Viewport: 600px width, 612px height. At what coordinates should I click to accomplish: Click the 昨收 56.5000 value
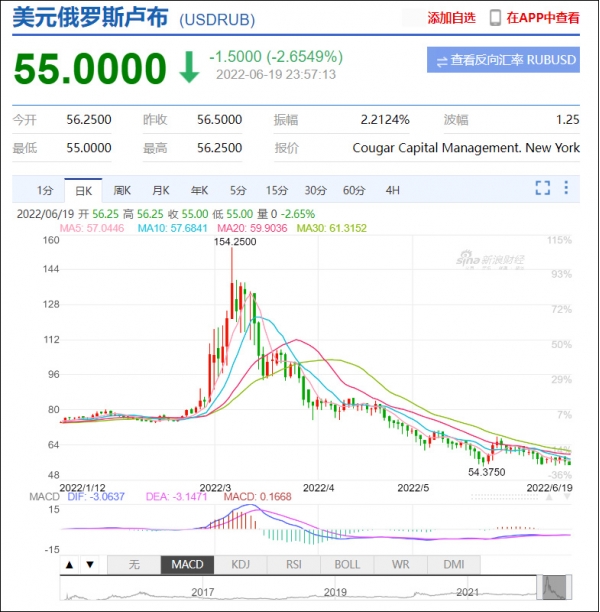(x=219, y=119)
